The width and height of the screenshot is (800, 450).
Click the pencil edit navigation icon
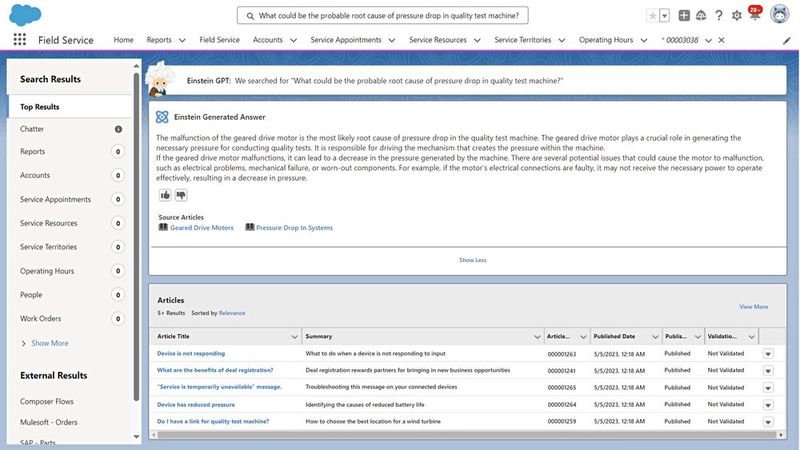pyautogui.click(x=786, y=41)
